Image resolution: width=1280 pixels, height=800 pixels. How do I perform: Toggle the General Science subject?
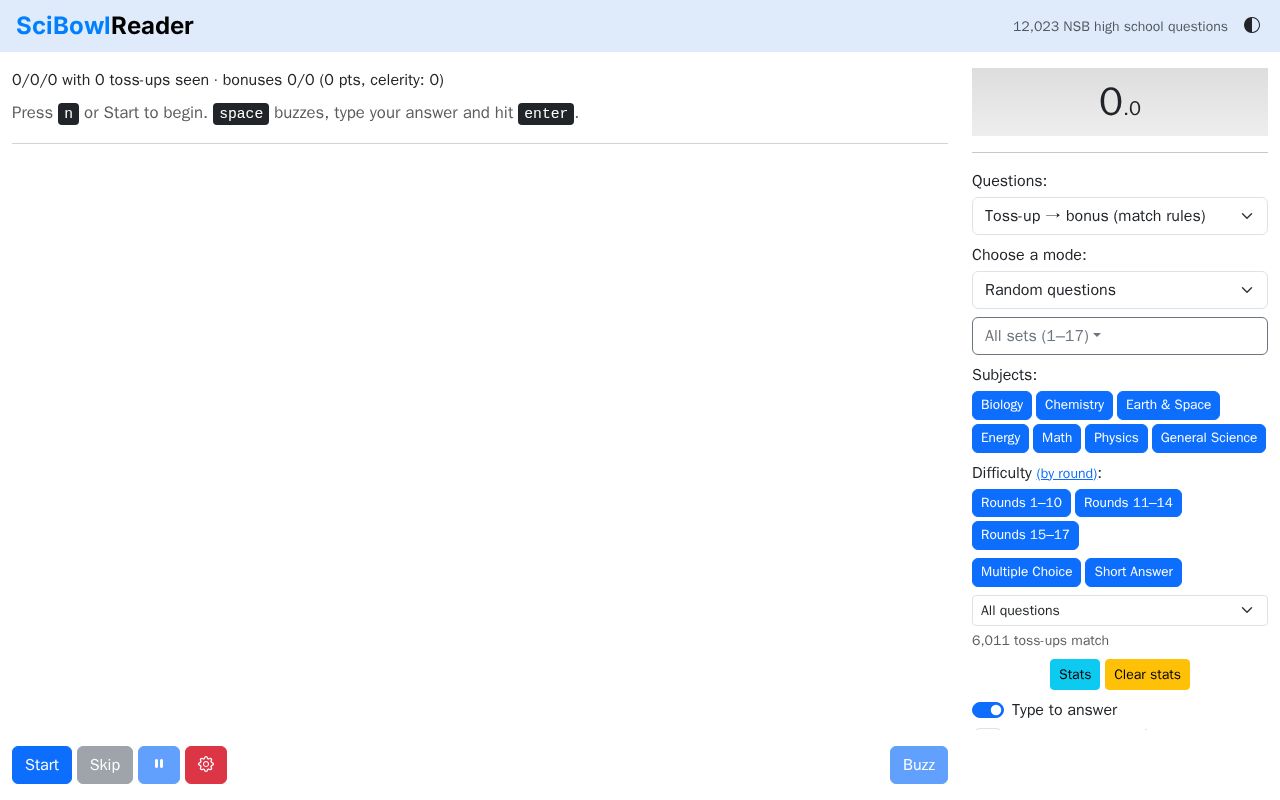[x=1209, y=438]
